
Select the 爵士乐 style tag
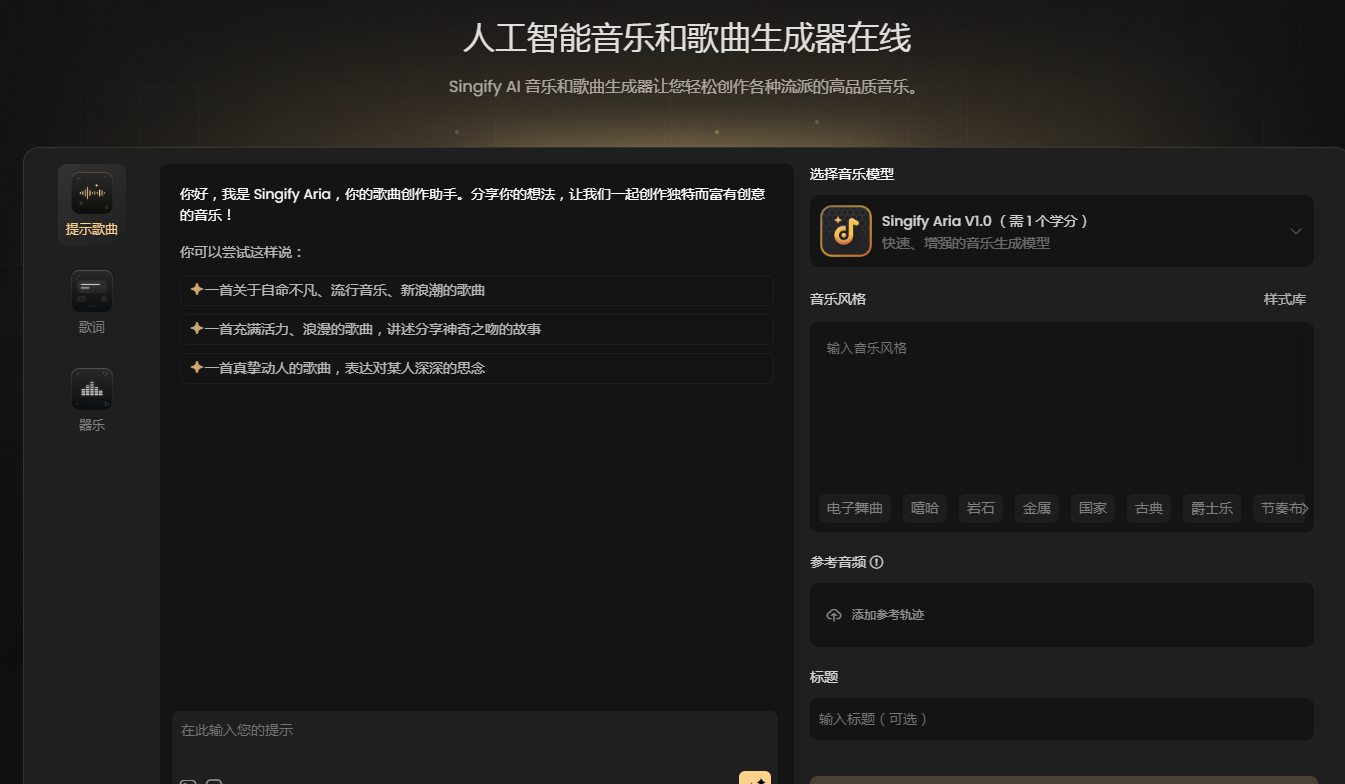(x=1212, y=508)
